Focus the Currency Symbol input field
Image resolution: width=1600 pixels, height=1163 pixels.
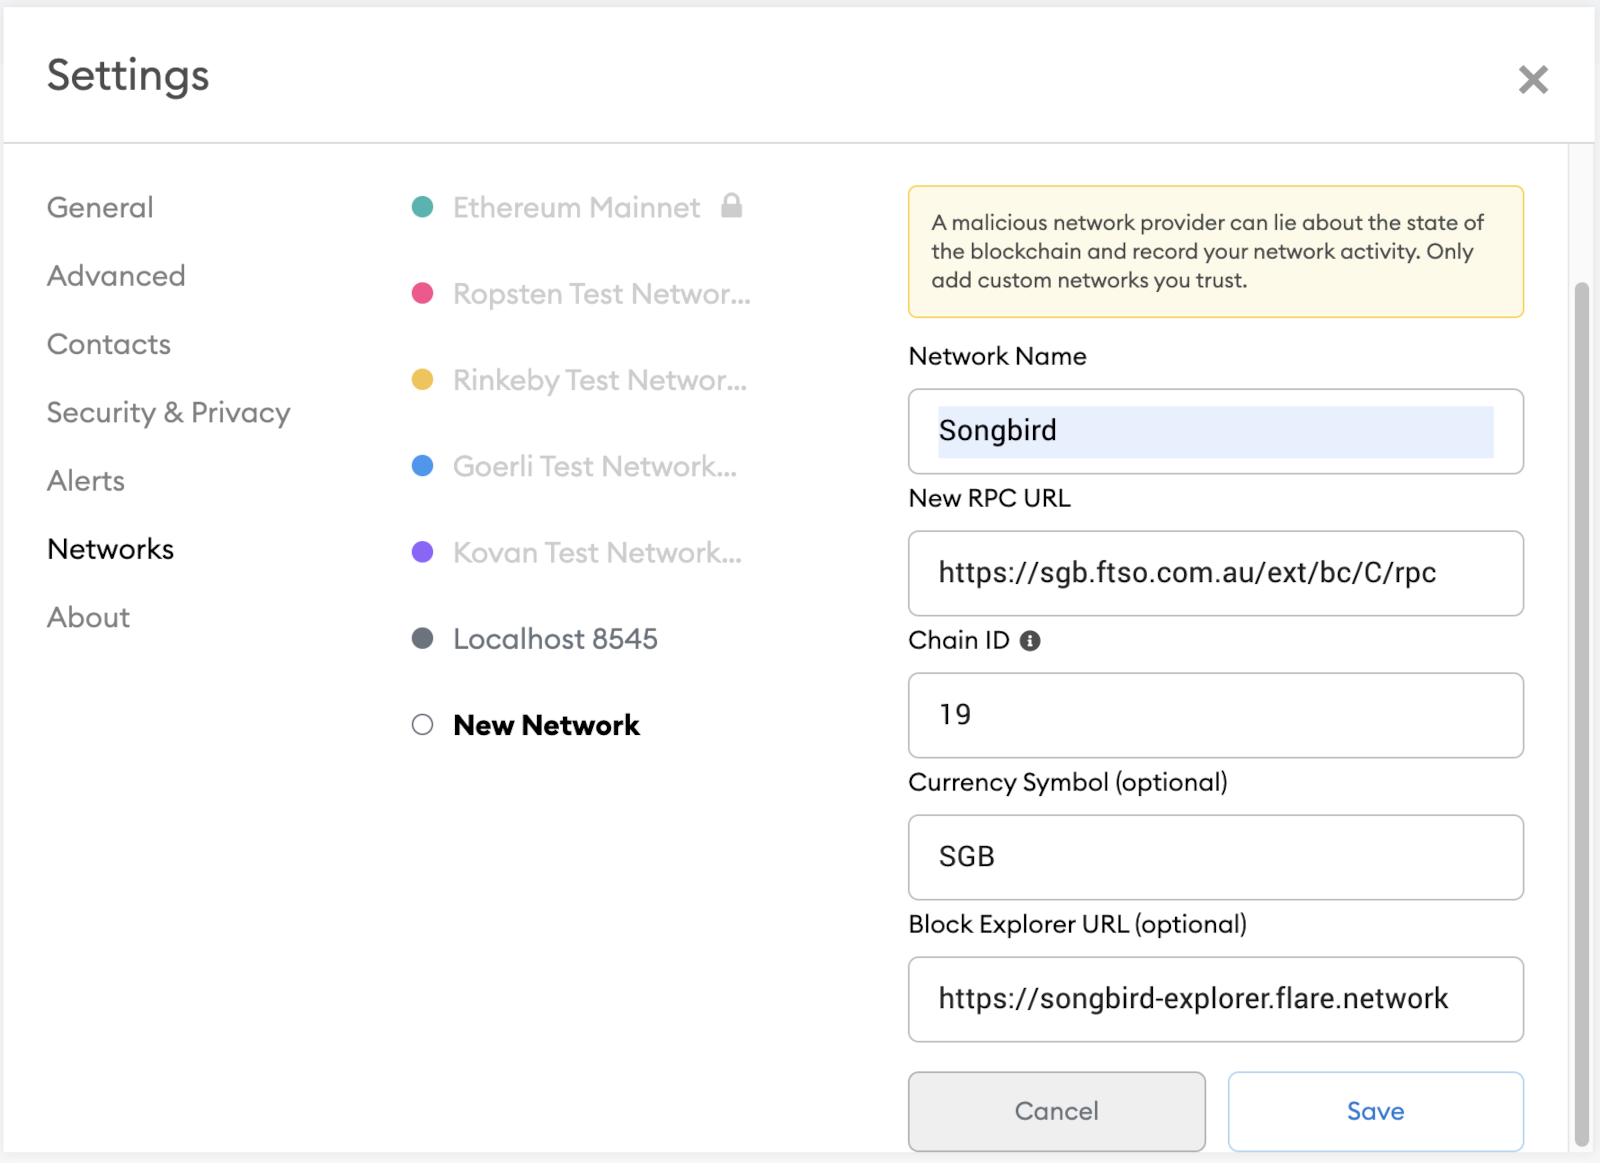click(1214, 857)
